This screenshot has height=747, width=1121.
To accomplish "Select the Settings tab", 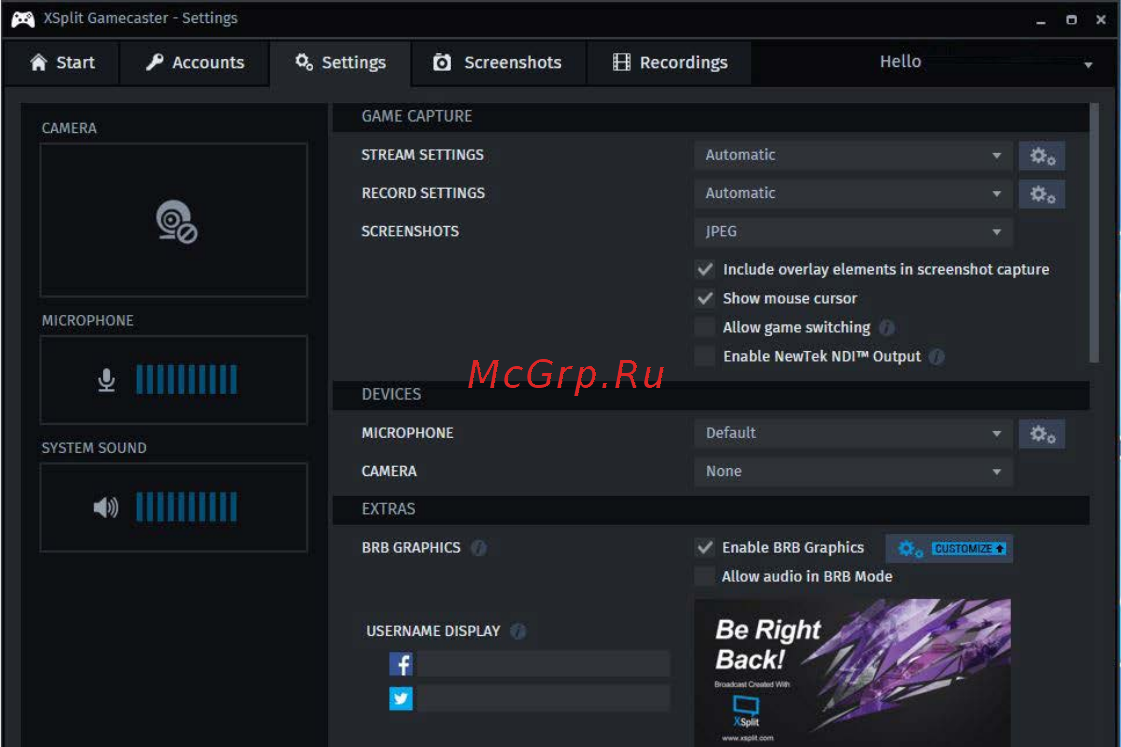I will coord(340,63).
